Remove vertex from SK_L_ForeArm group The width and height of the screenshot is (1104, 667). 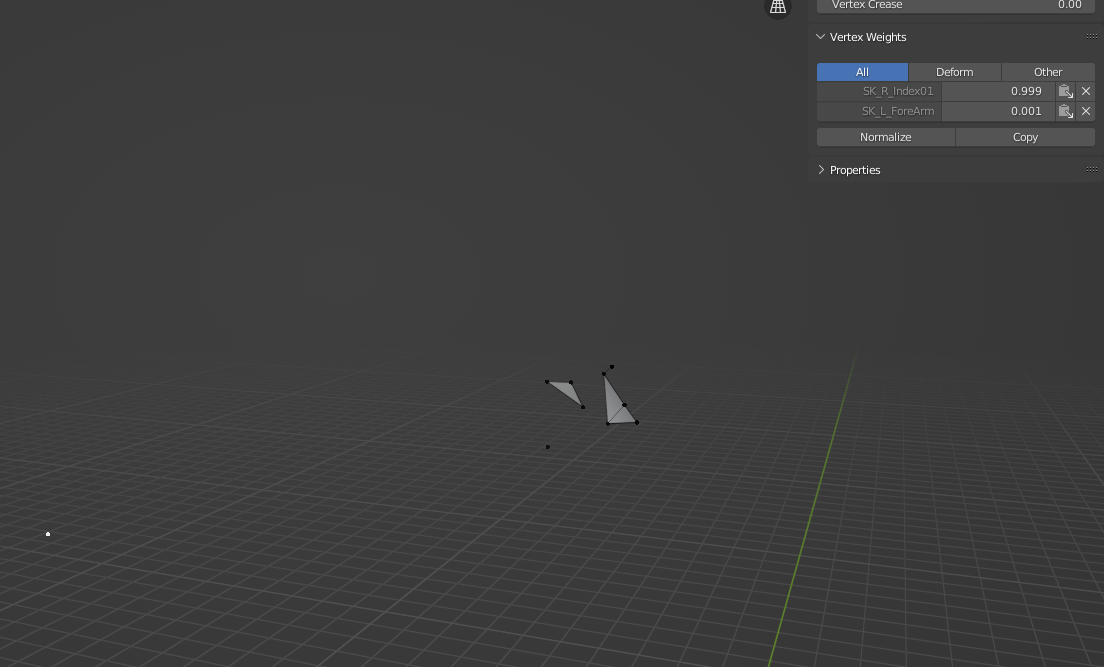point(1086,111)
